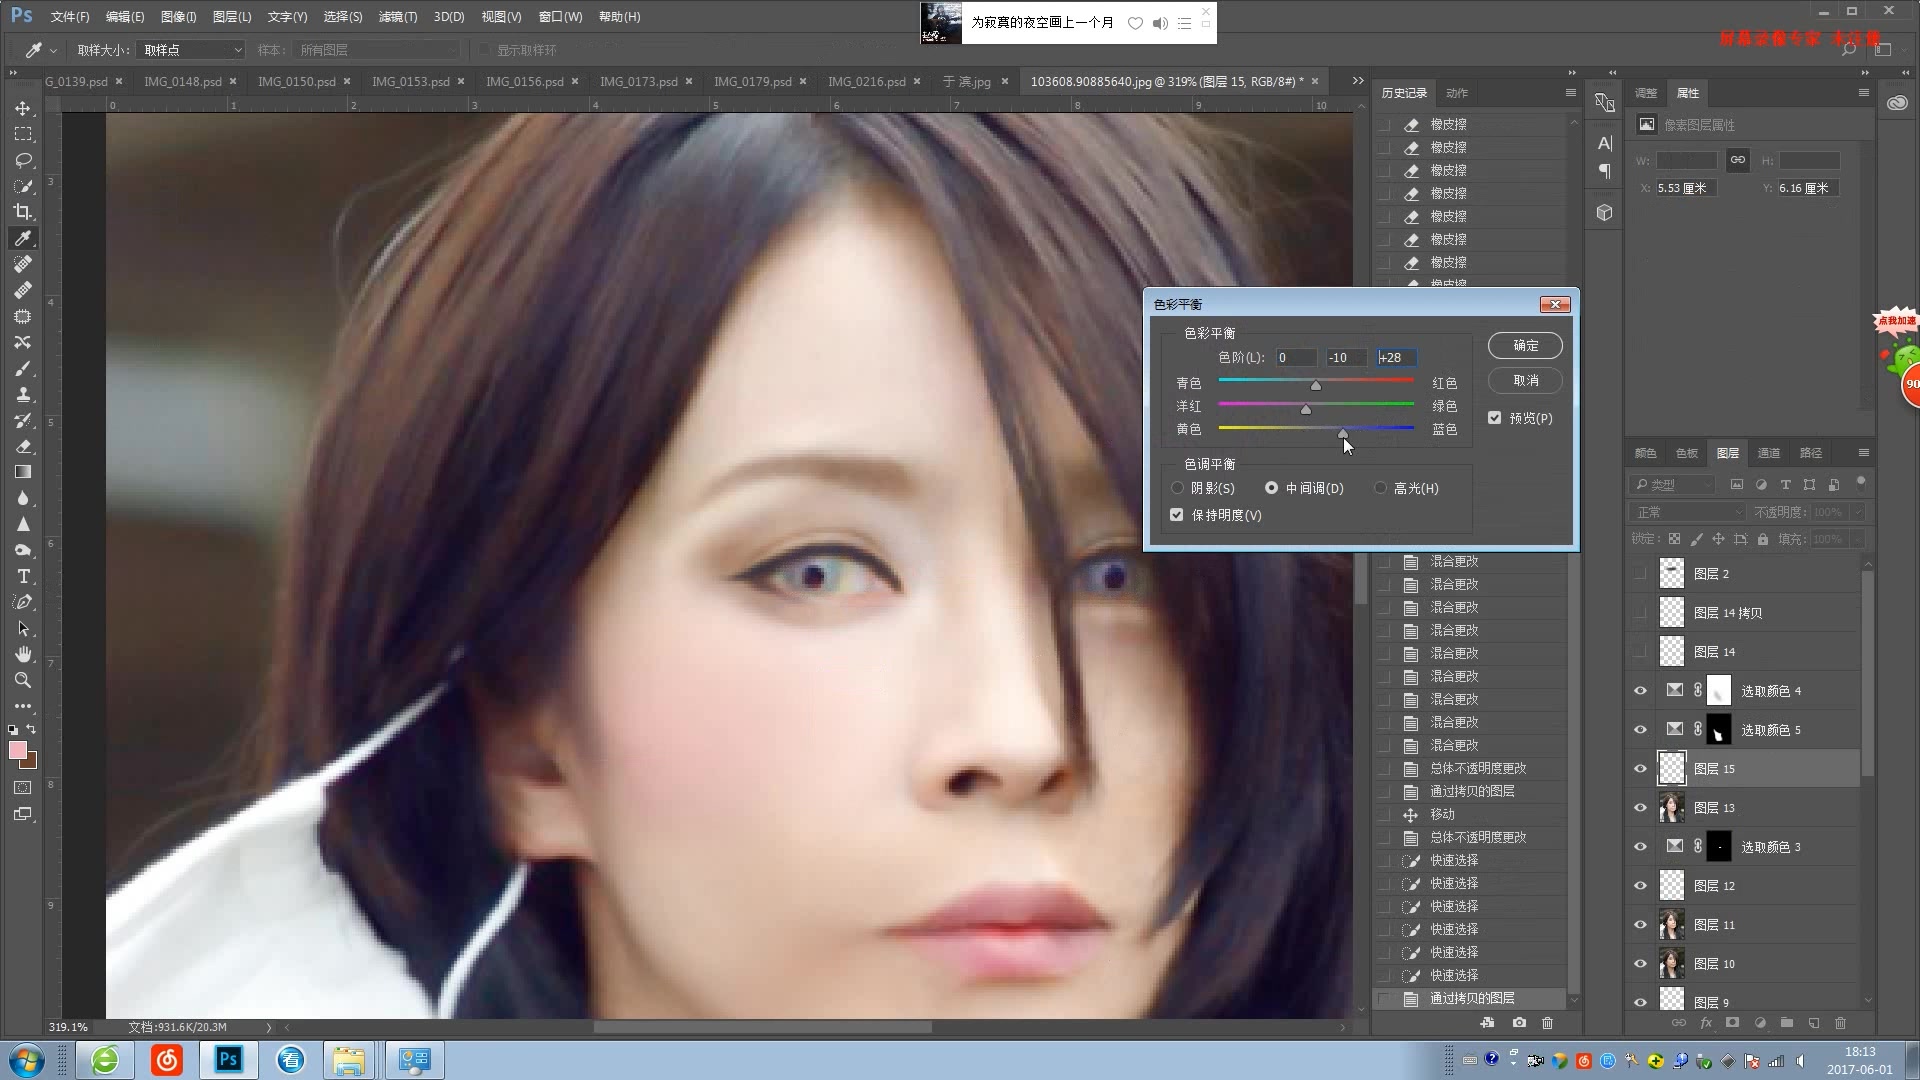Viewport: 1920px width, 1080px height.
Task: Hide layer 图层 13
Action: (1640, 808)
